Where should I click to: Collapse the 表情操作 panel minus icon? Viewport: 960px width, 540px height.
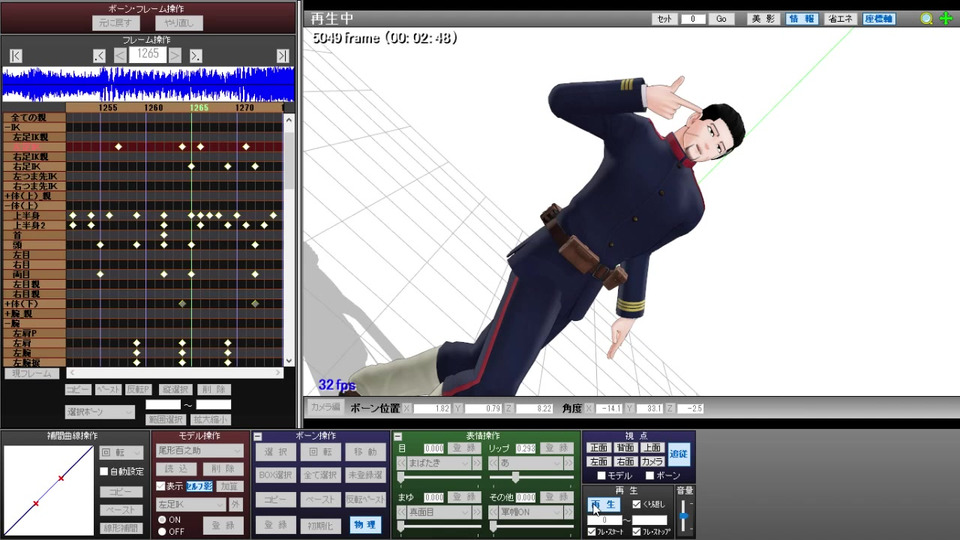pos(398,437)
